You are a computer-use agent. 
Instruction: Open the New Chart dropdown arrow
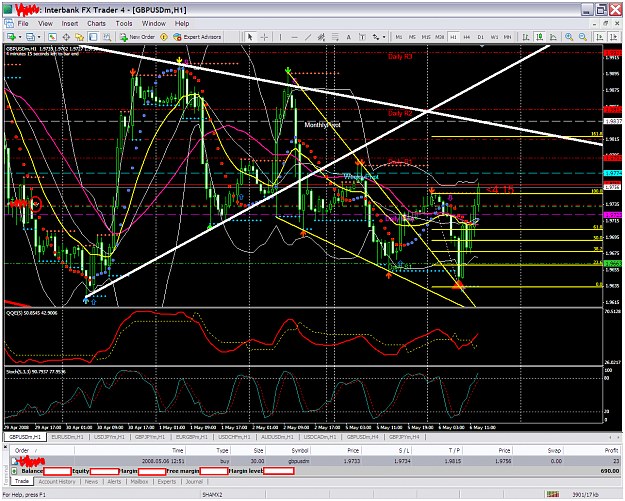click(20, 37)
